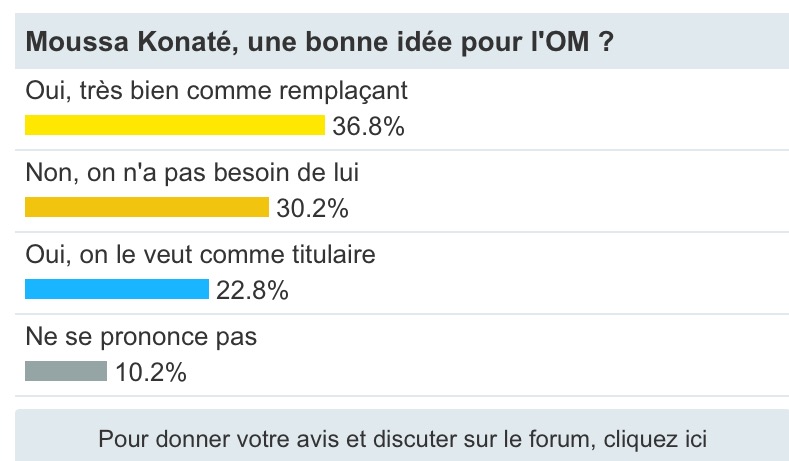
Task: Click the 22.8% result value
Action: tap(252, 290)
